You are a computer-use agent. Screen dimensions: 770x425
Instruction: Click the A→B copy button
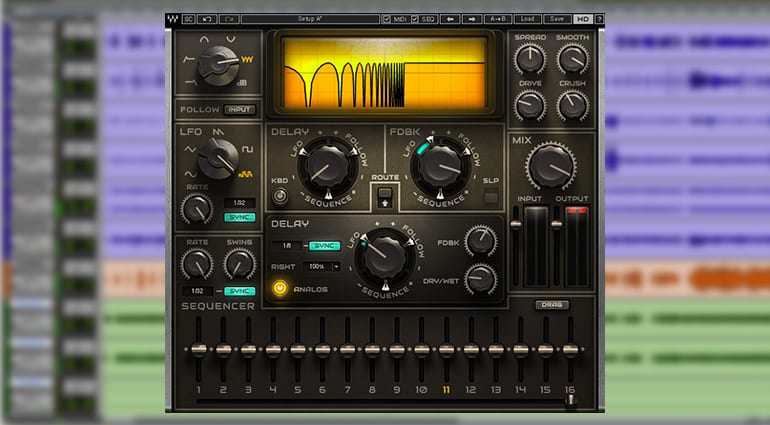tap(497, 19)
